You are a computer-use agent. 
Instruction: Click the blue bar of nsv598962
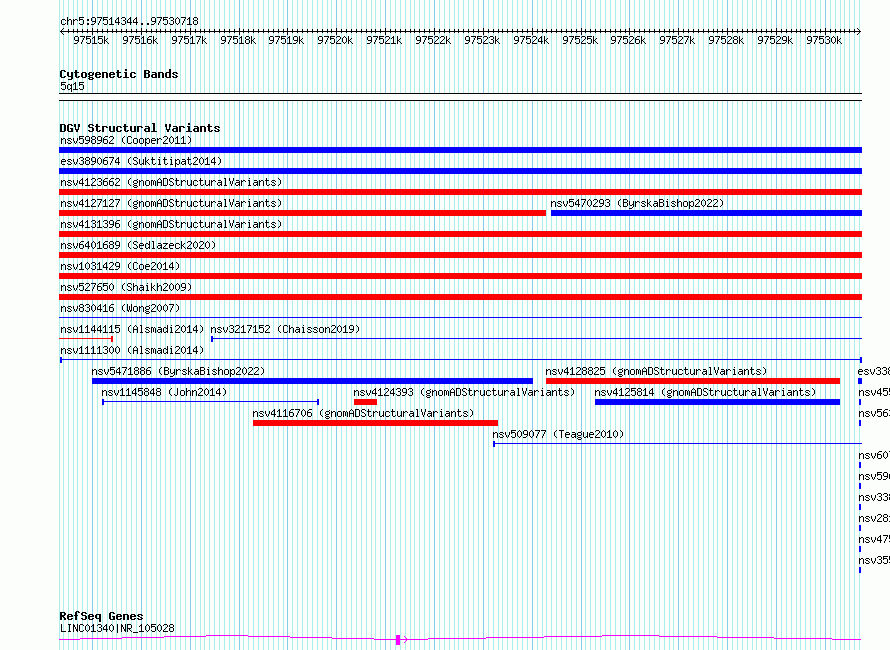pos(460,150)
